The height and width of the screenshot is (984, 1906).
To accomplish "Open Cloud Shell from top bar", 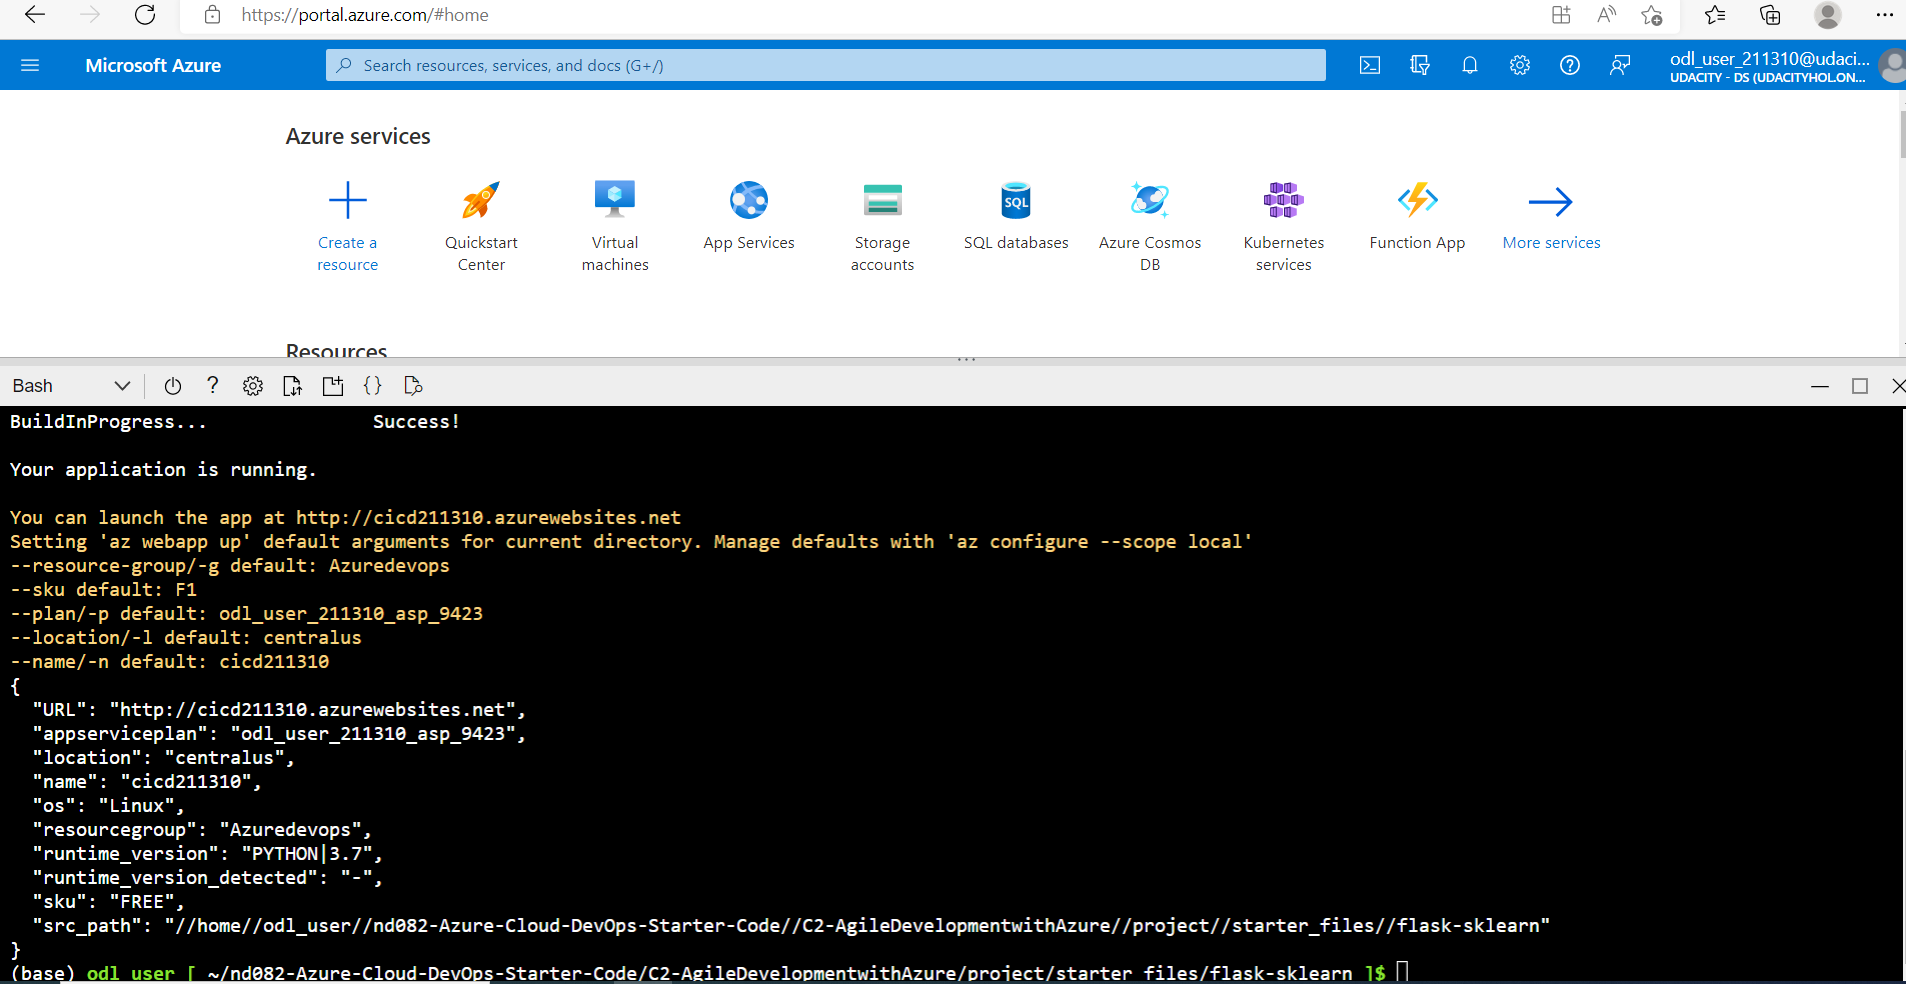I will [x=1369, y=65].
